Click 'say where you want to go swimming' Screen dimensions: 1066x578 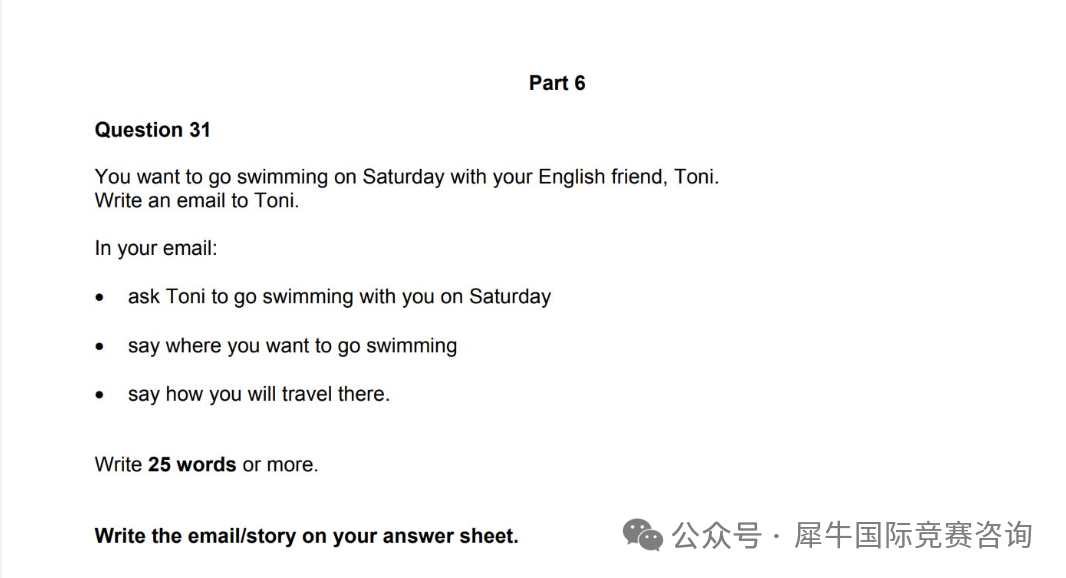coord(292,346)
